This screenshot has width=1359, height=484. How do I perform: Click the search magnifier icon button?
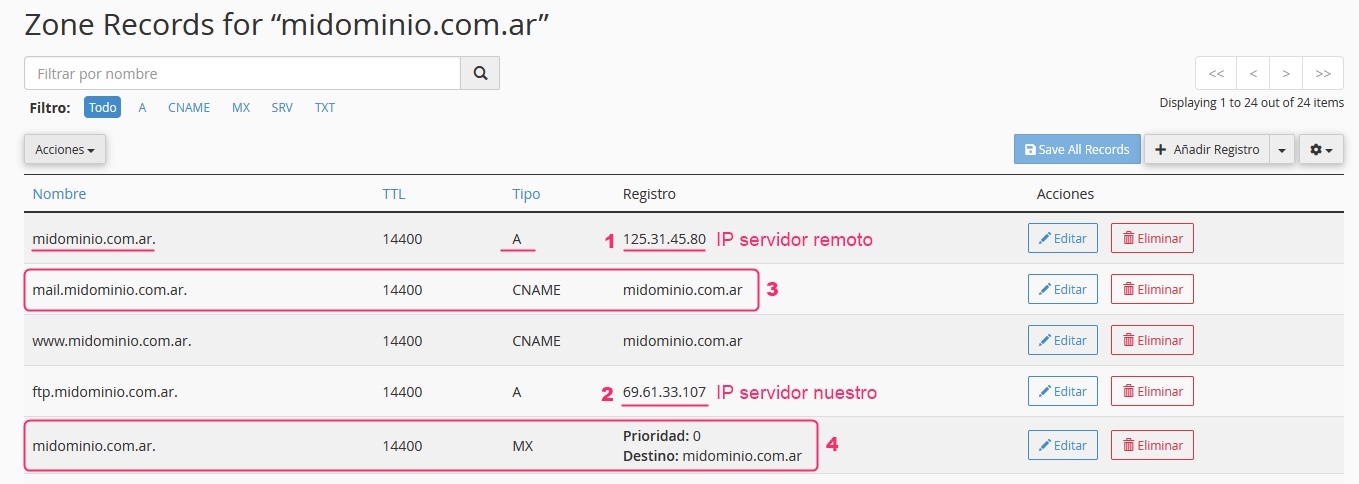480,73
